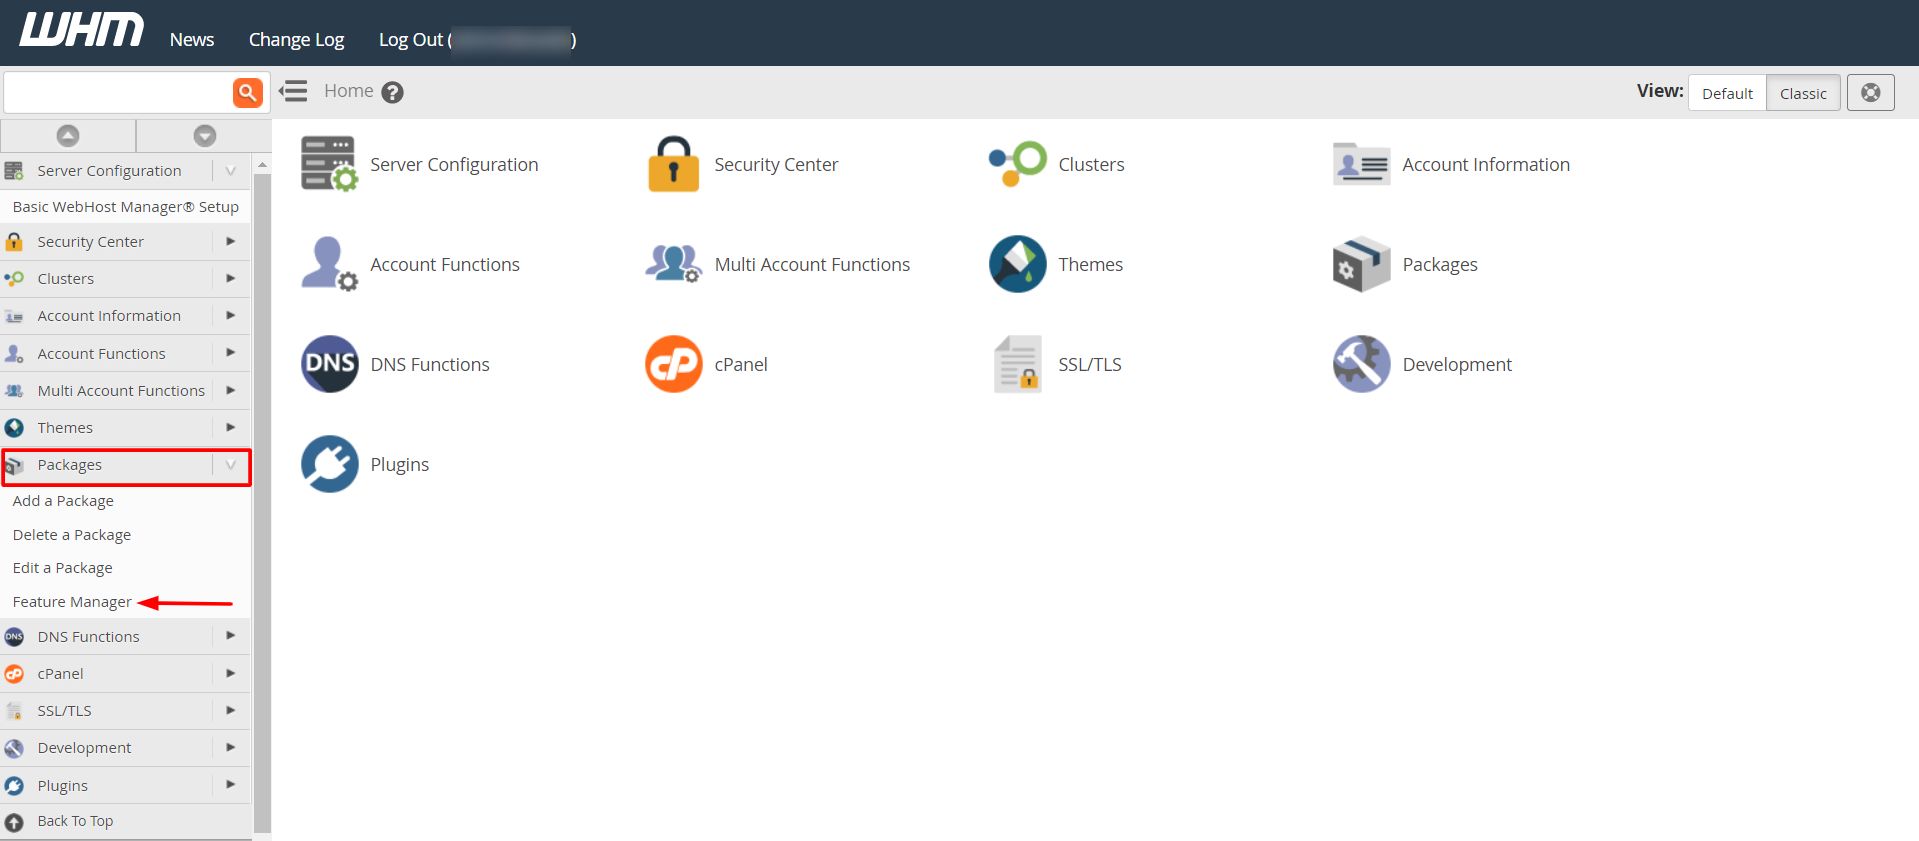
Task: Click the sidebar cPanel orange icon
Action: [14, 674]
